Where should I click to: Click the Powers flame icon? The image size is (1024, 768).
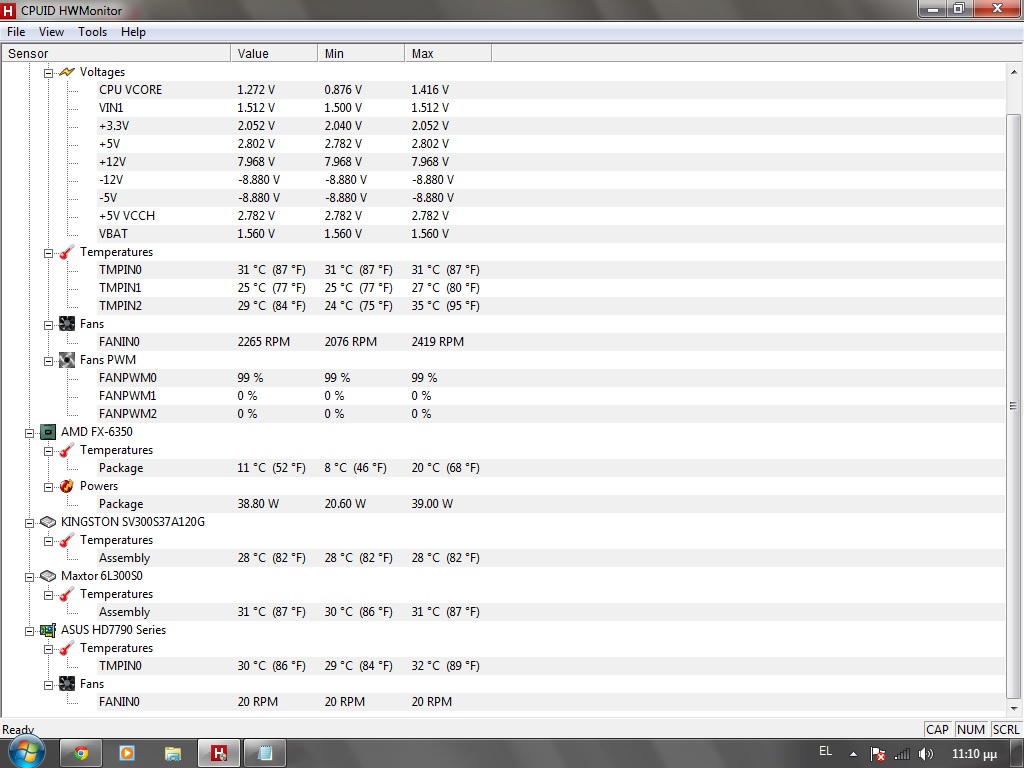coord(67,486)
